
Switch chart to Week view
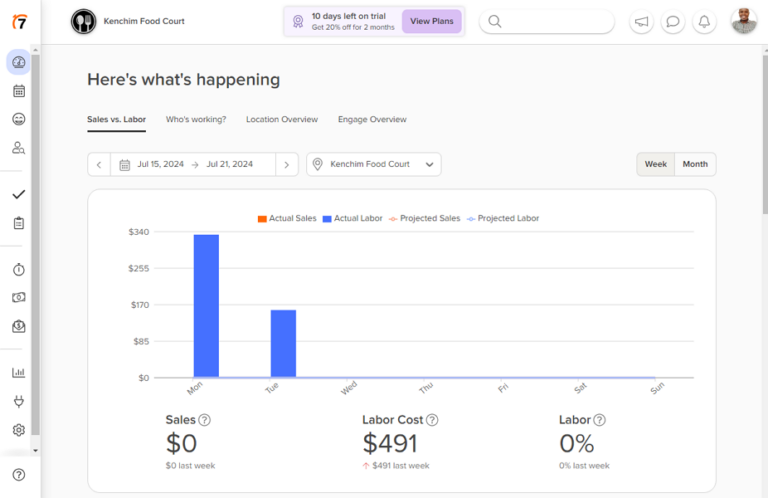pyautogui.click(x=655, y=164)
